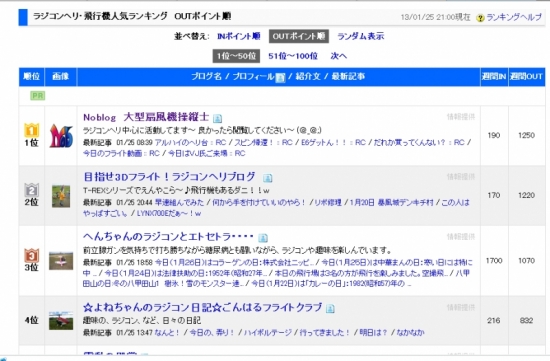
Task: Open ranking help question mark icon
Action: 480,18
